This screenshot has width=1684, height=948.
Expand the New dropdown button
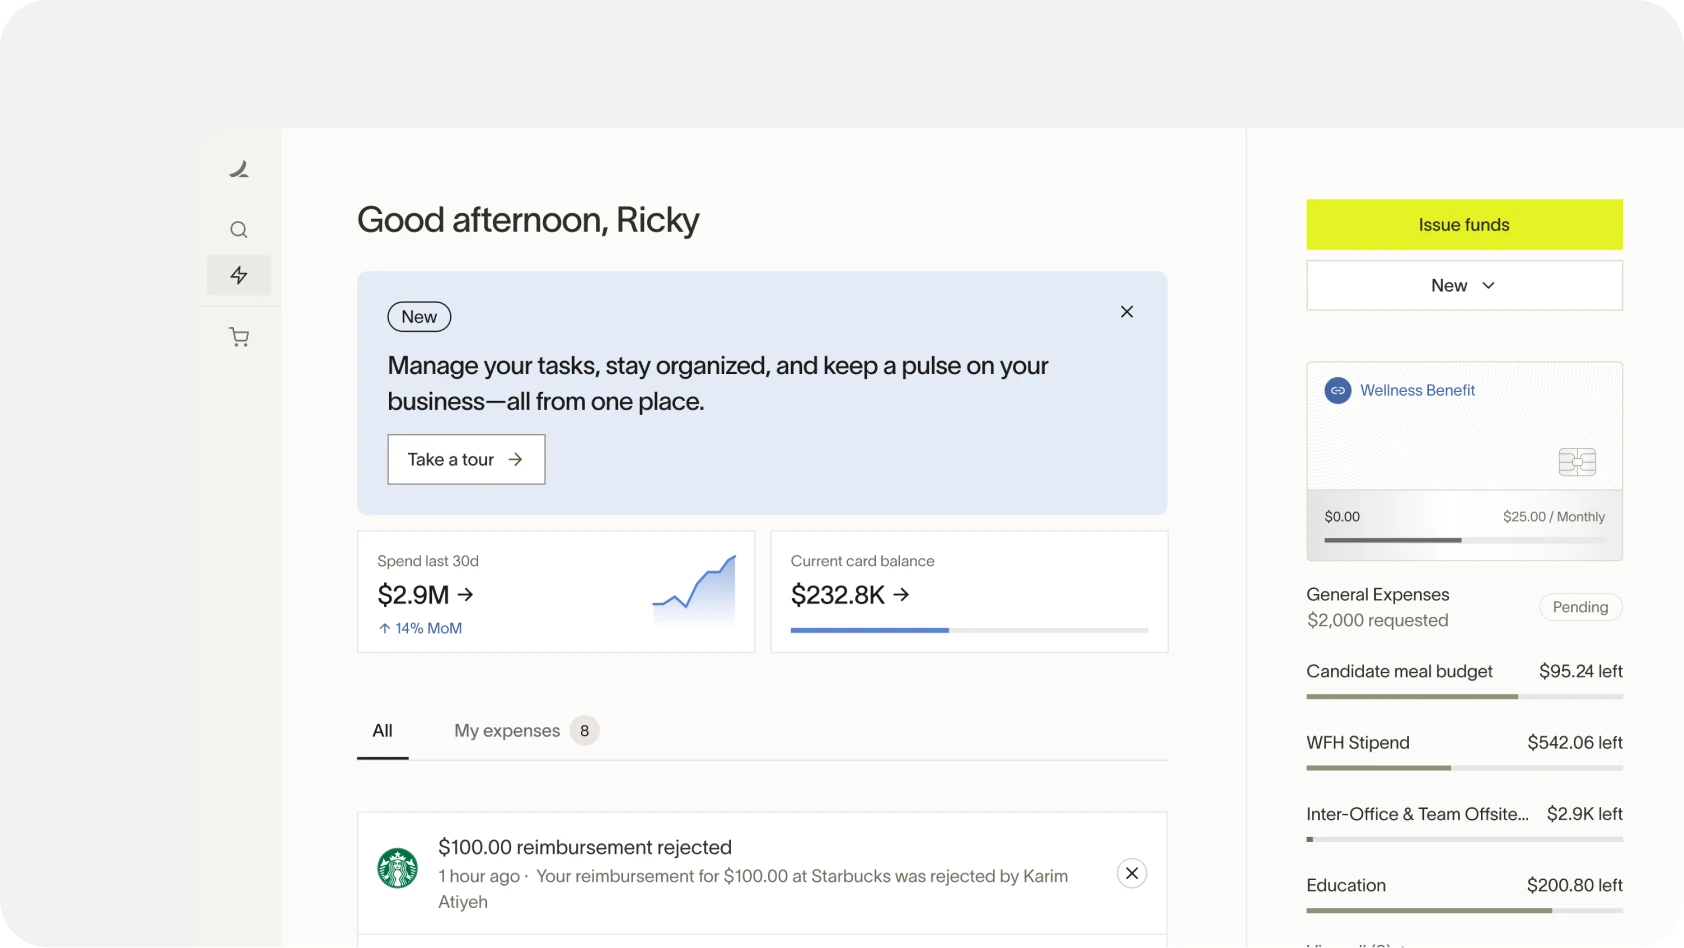coord(1463,286)
